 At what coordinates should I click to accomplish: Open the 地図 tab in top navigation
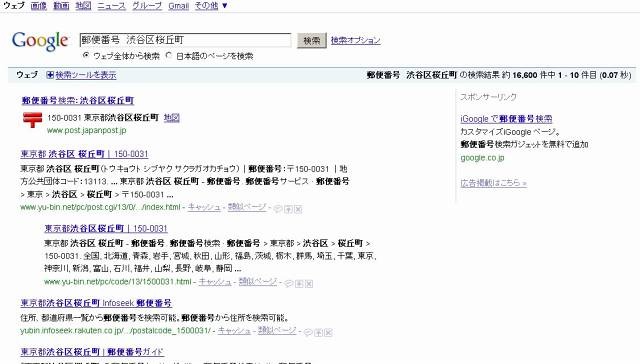click(83, 6)
